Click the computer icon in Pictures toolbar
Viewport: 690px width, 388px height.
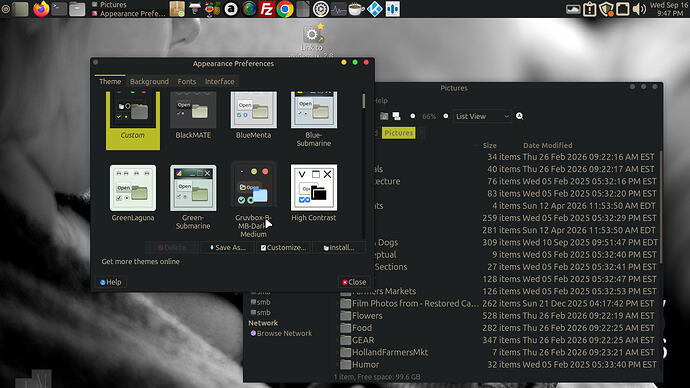pos(396,116)
